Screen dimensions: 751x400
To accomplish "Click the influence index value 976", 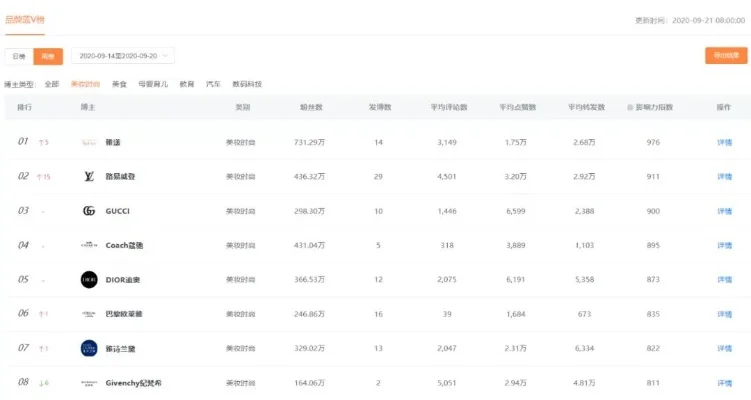I will 653,142.
